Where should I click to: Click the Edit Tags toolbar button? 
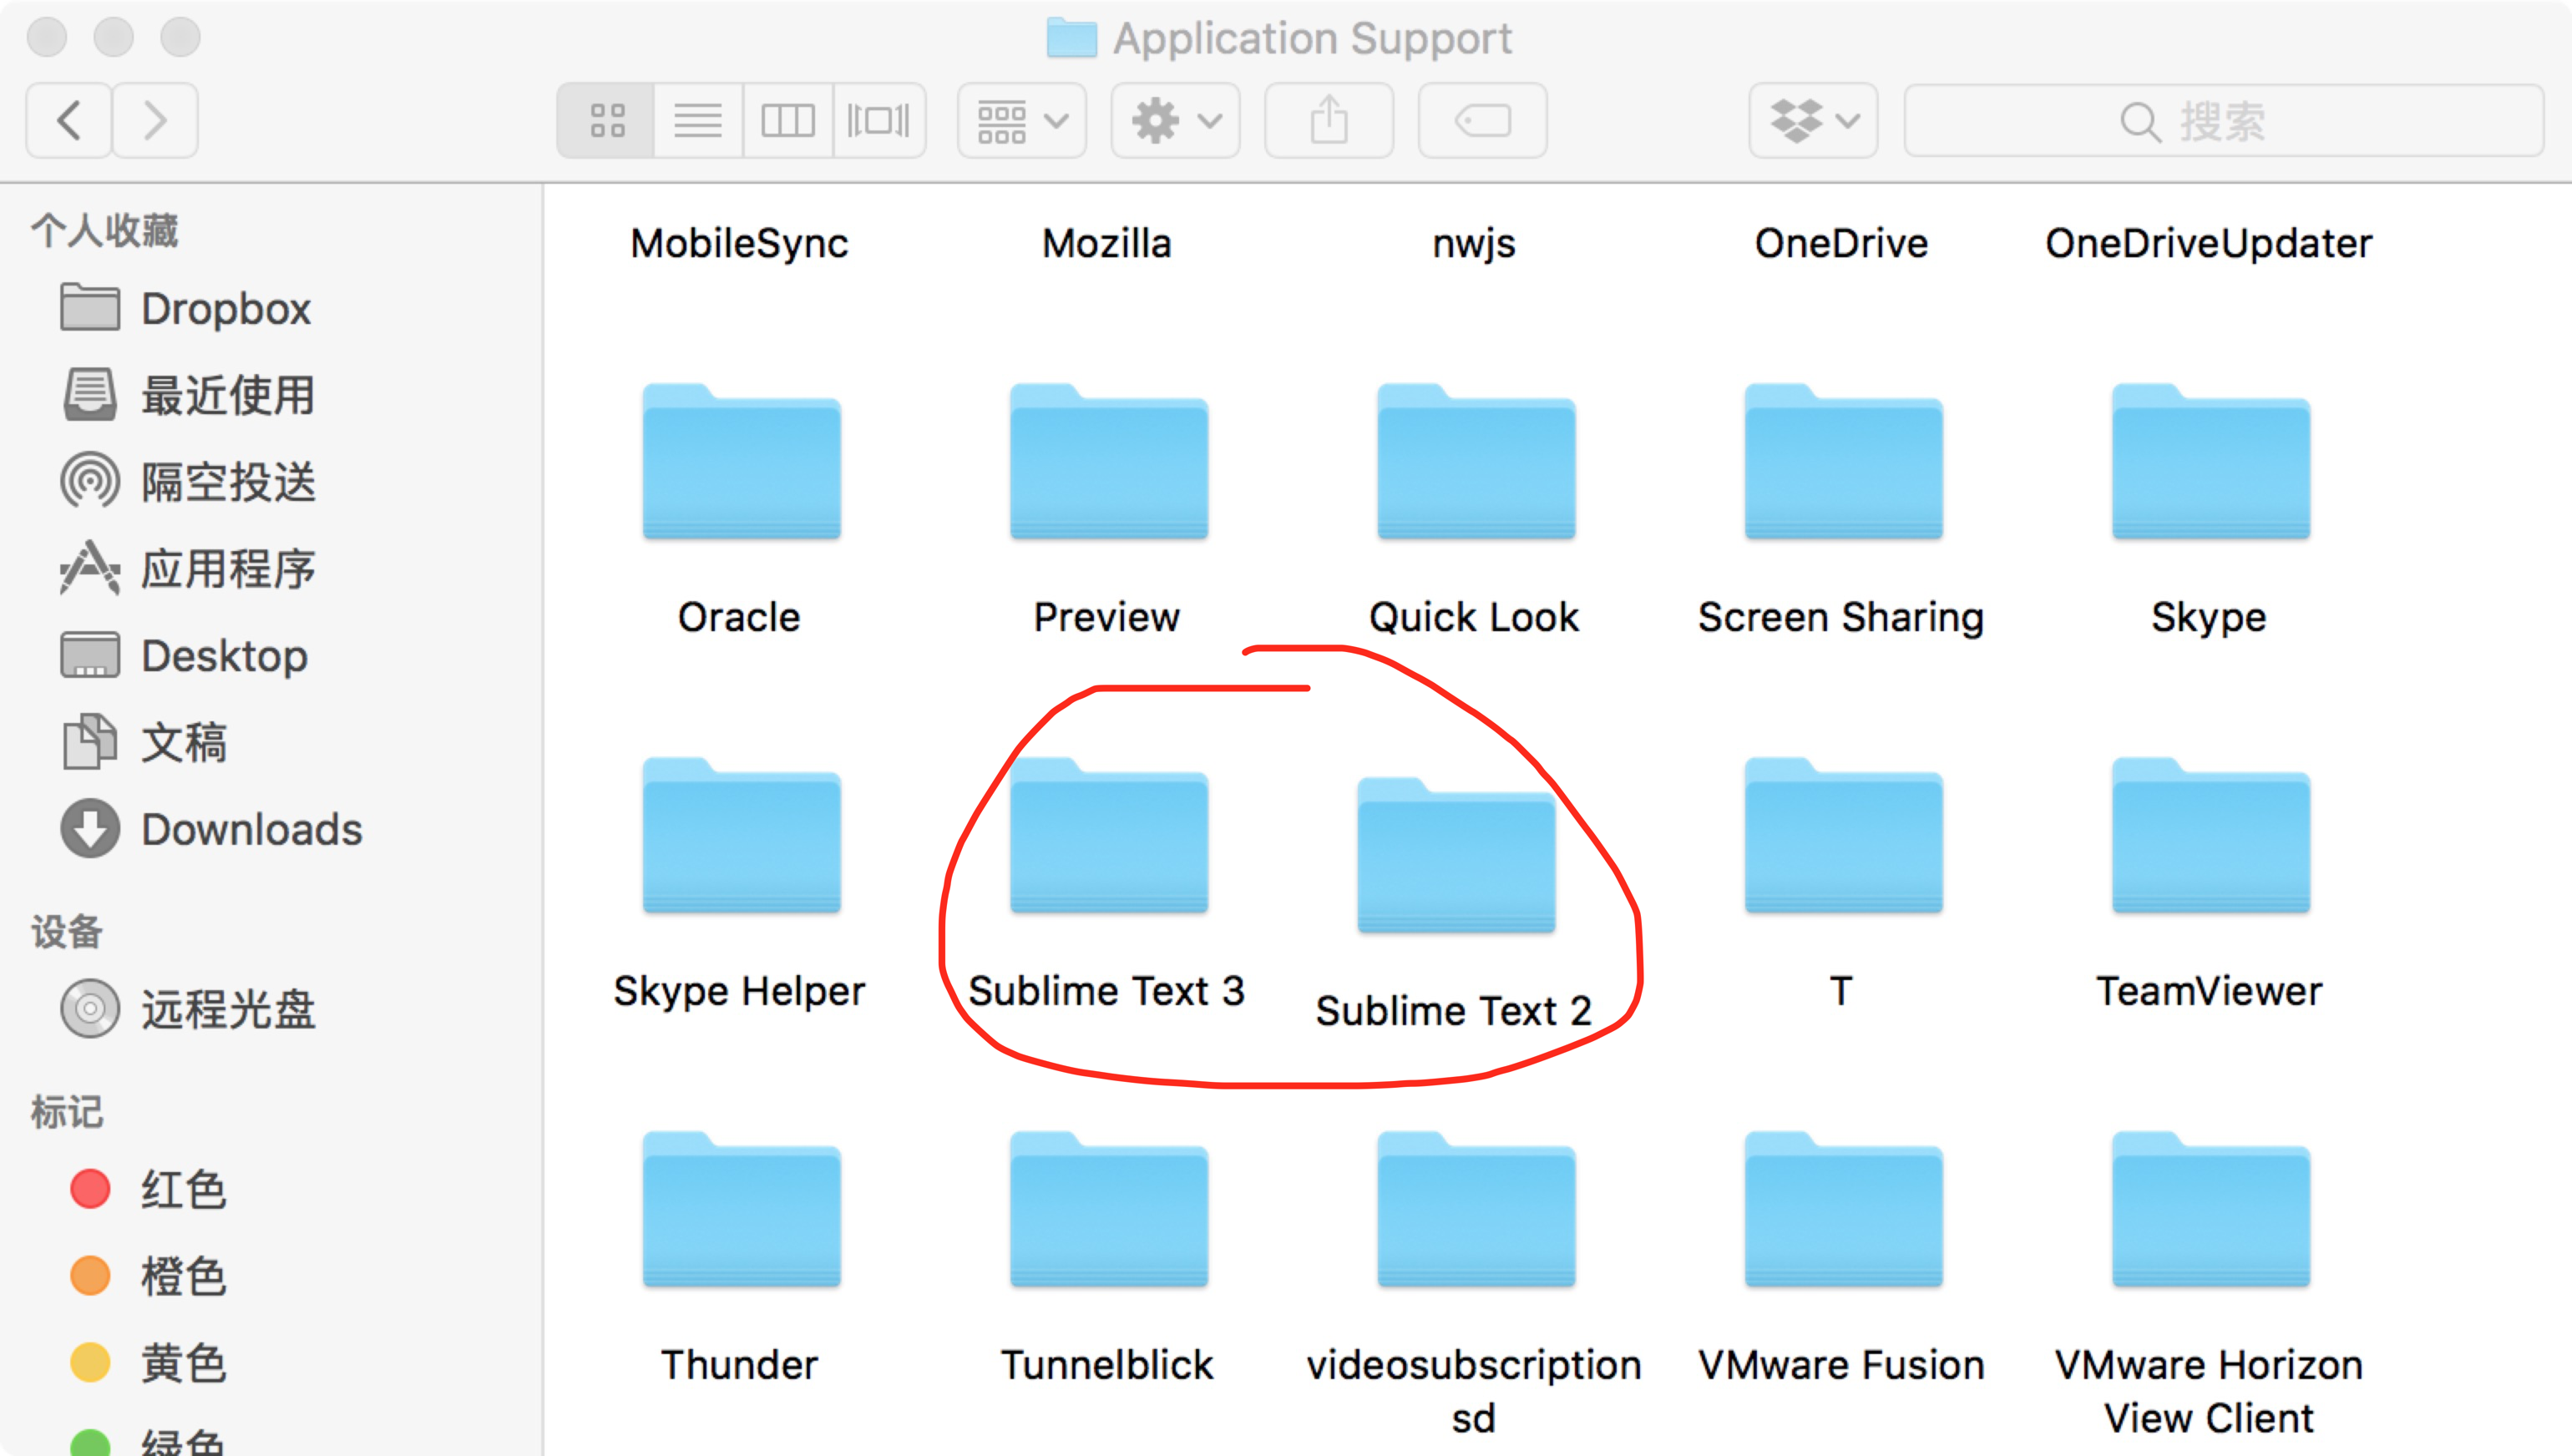pyautogui.click(x=1483, y=121)
